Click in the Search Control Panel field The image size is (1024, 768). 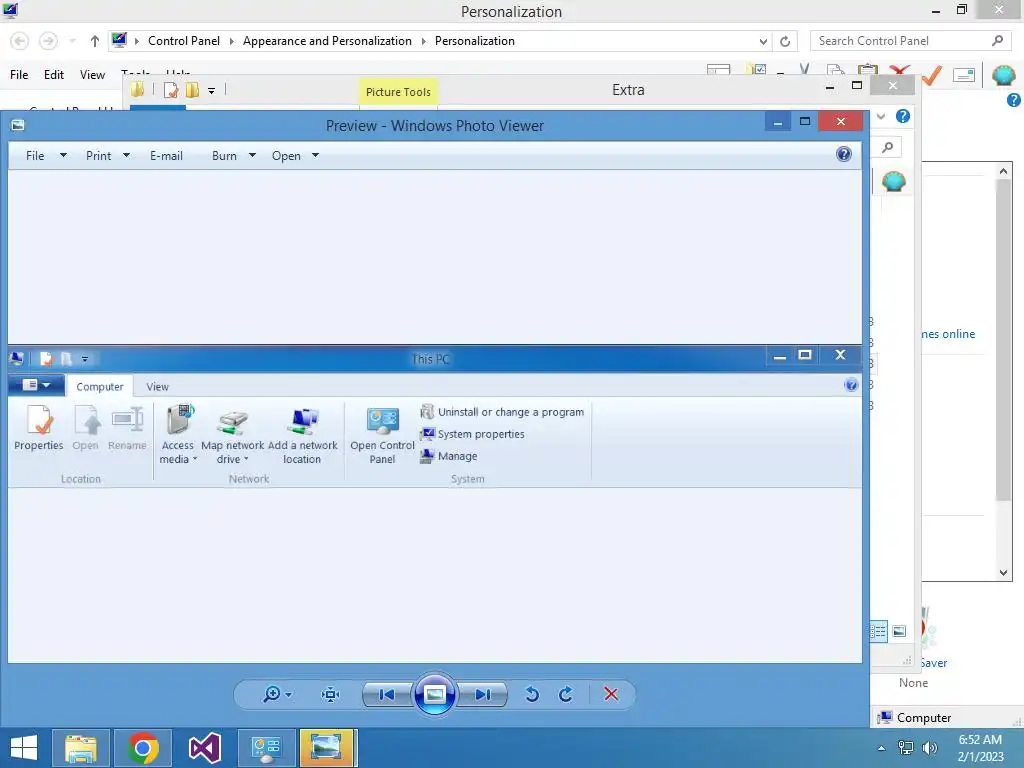pos(910,40)
